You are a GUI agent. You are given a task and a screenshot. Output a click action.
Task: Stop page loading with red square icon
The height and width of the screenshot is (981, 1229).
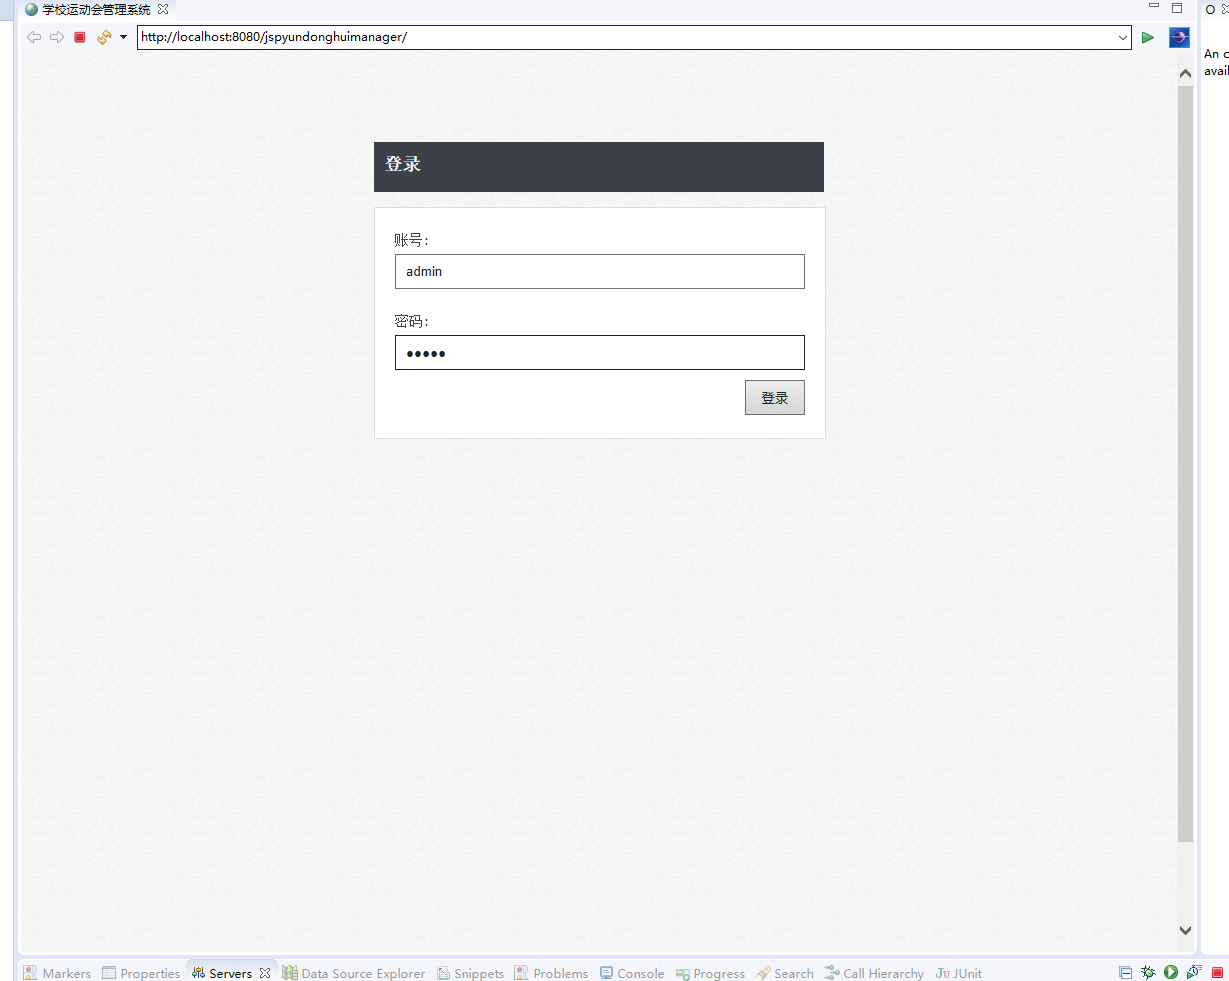click(x=80, y=37)
